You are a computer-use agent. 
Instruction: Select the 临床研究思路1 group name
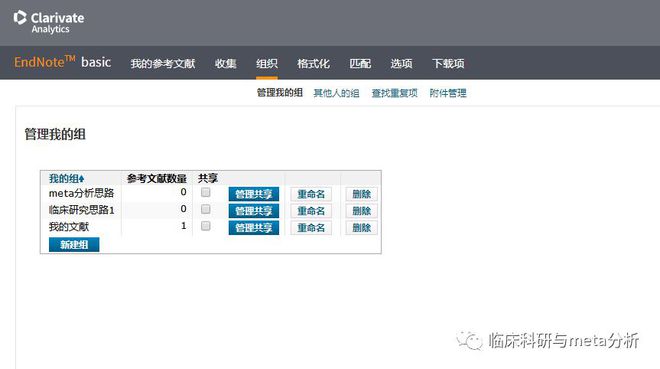(82, 210)
